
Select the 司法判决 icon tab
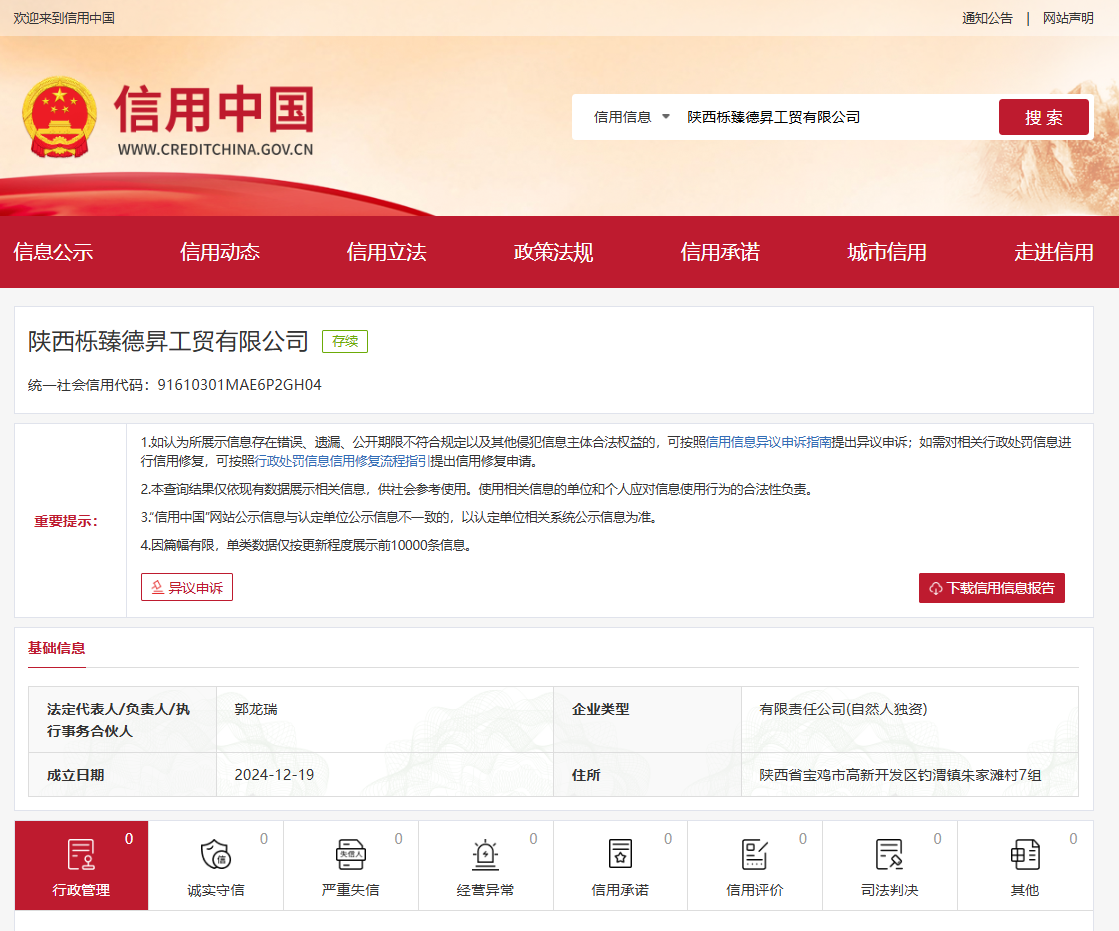coord(889,855)
